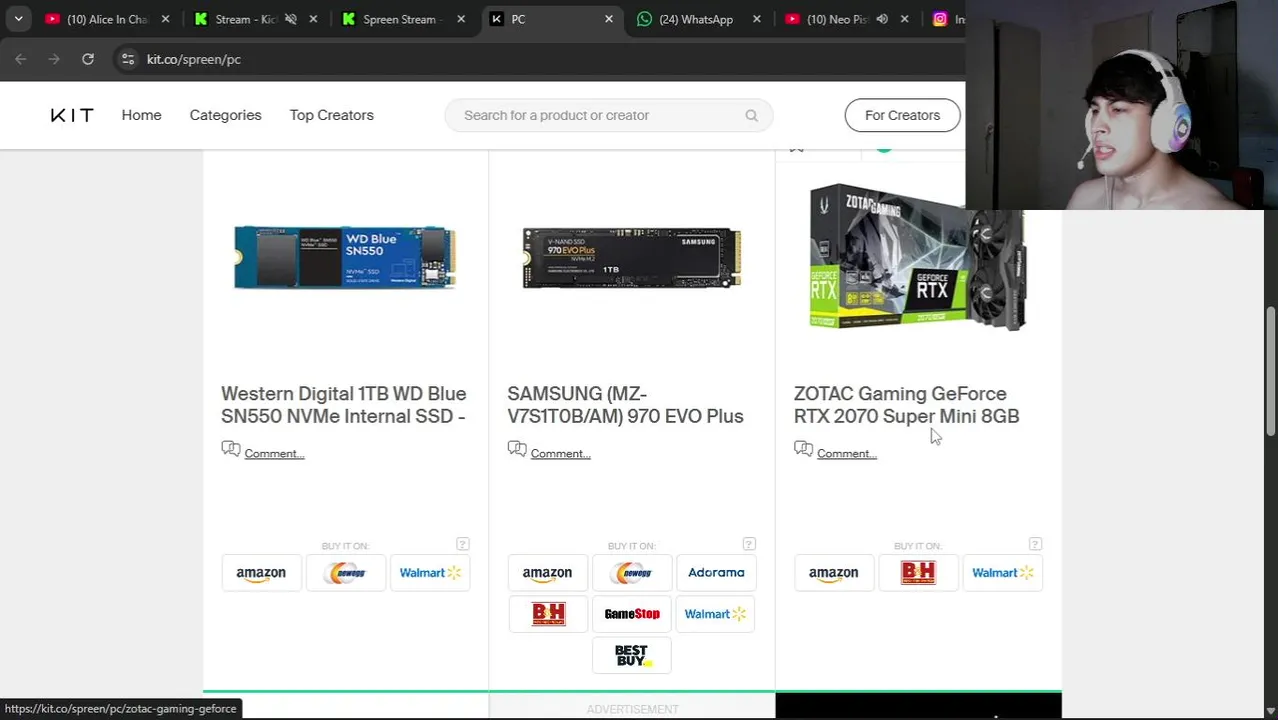Open ZOTAC Gaming GeForce RTX 2070 title
Image resolution: width=1278 pixels, height=720 pixels.
click(906, 405)
